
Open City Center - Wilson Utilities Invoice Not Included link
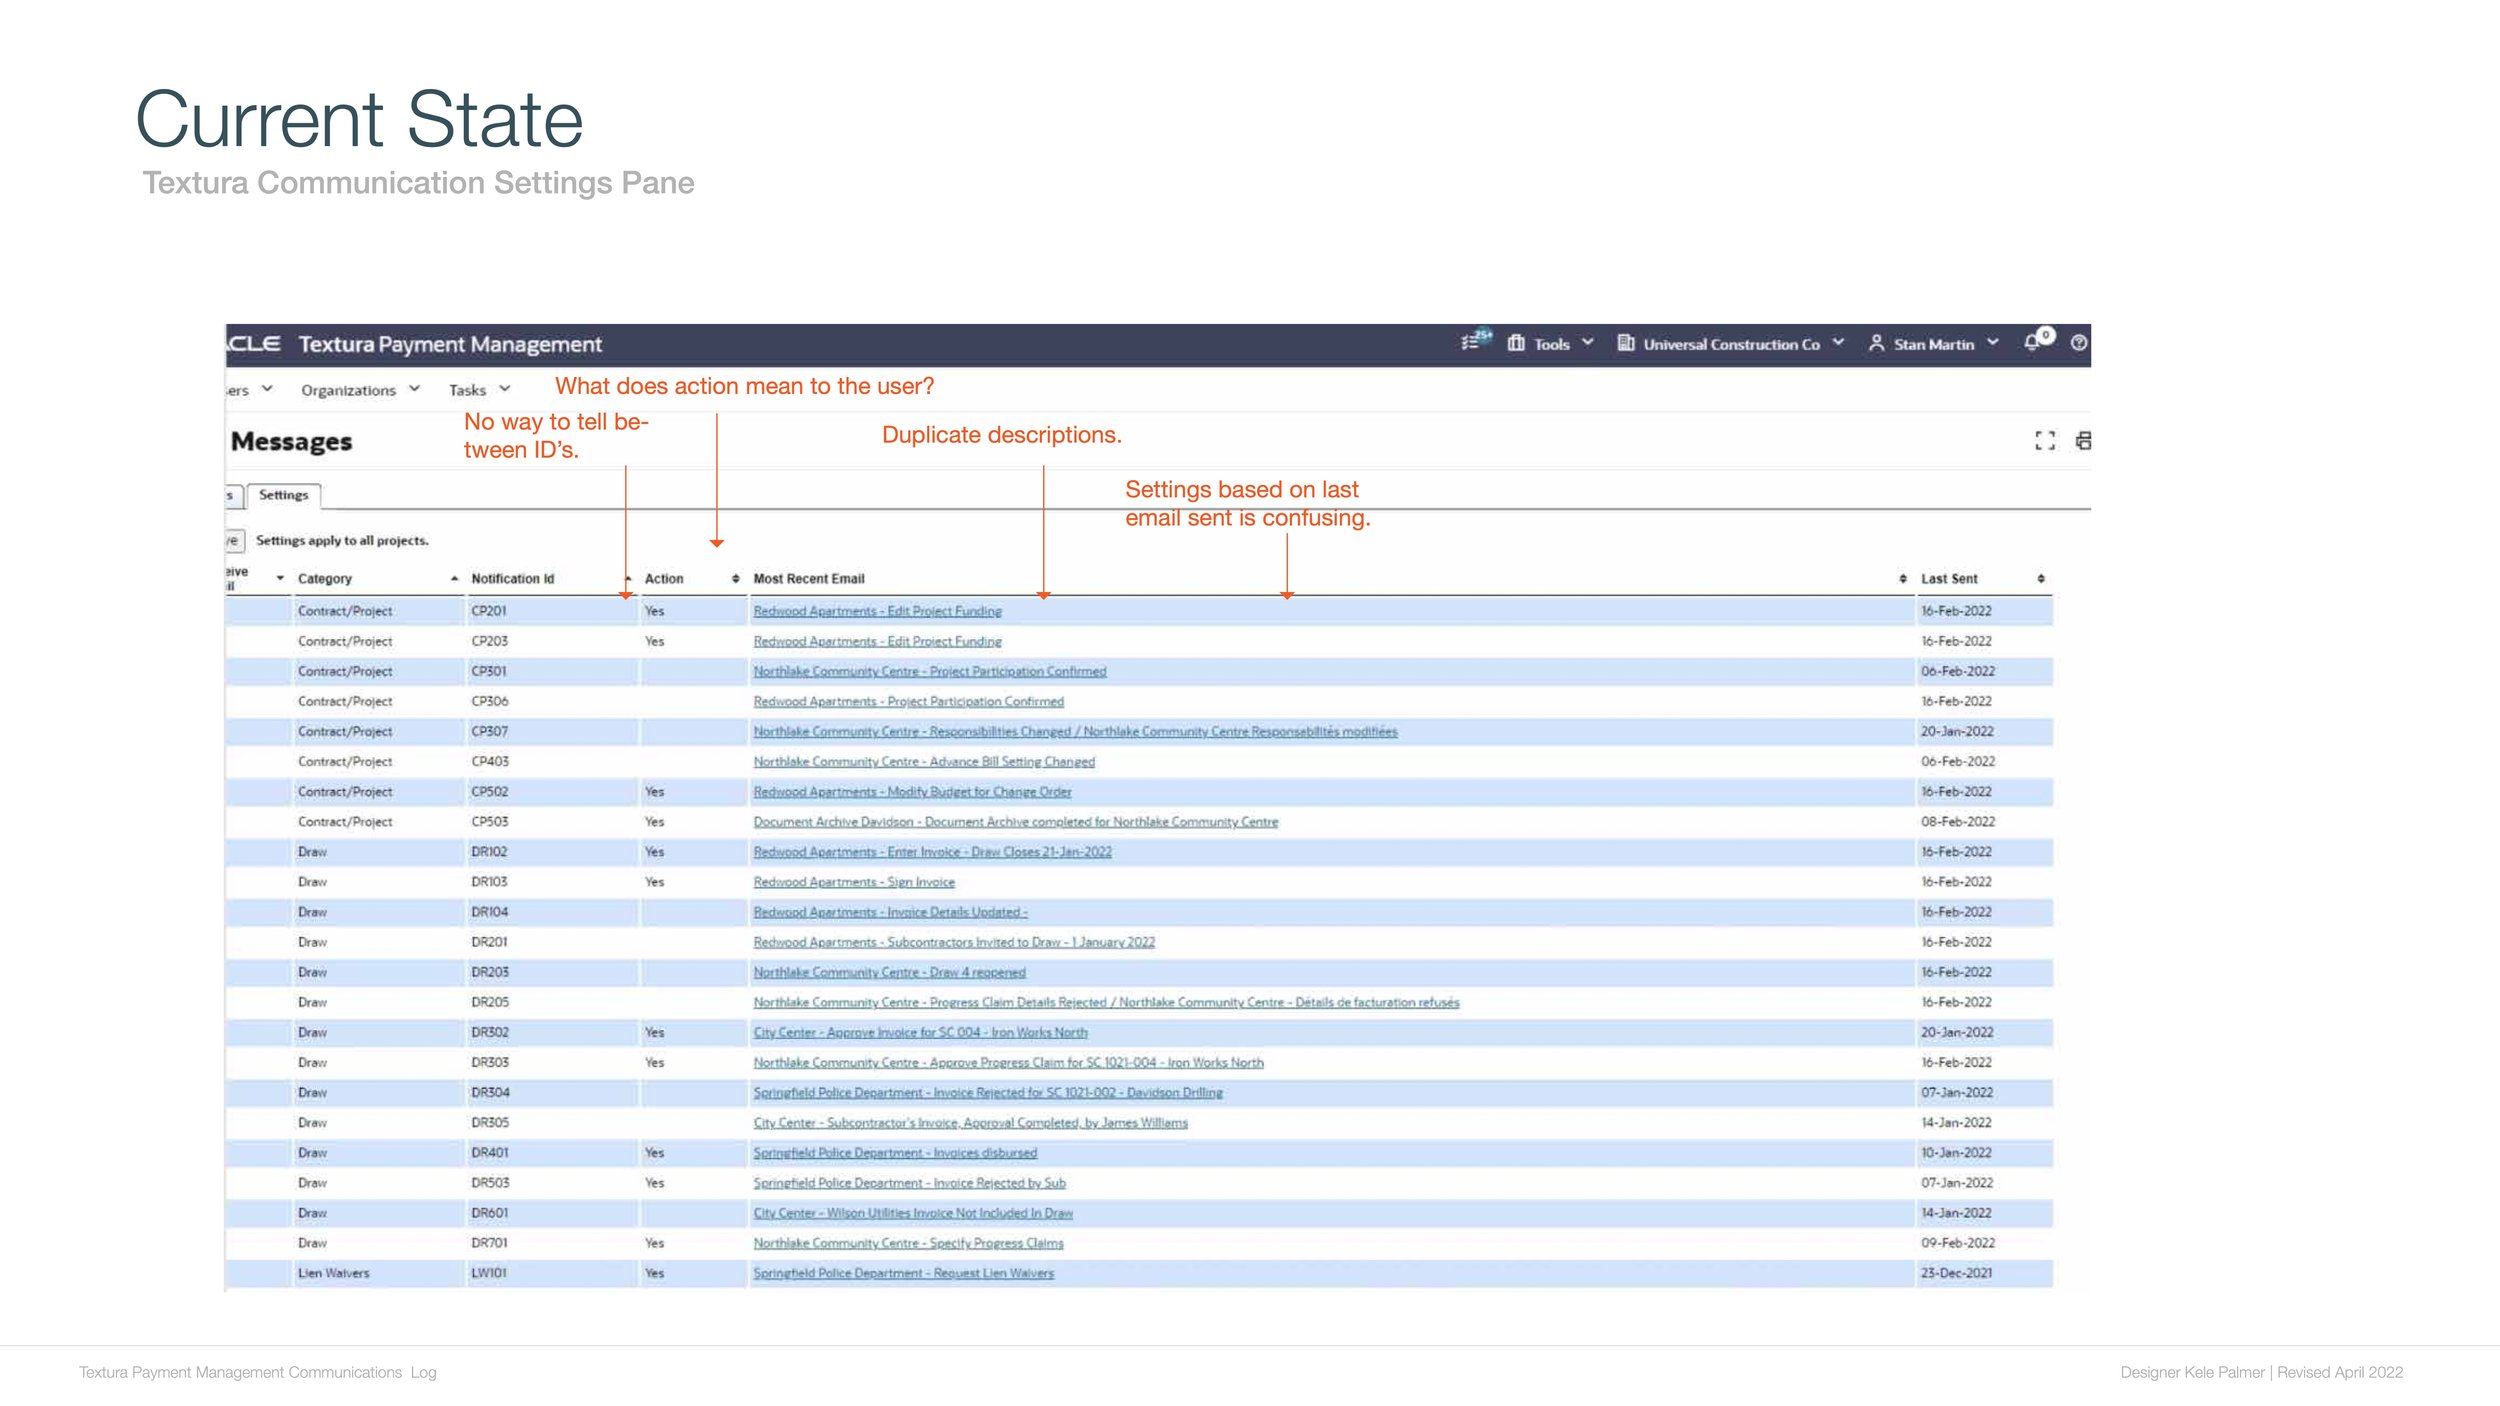pyautogui.click(x=913, y=1212)
